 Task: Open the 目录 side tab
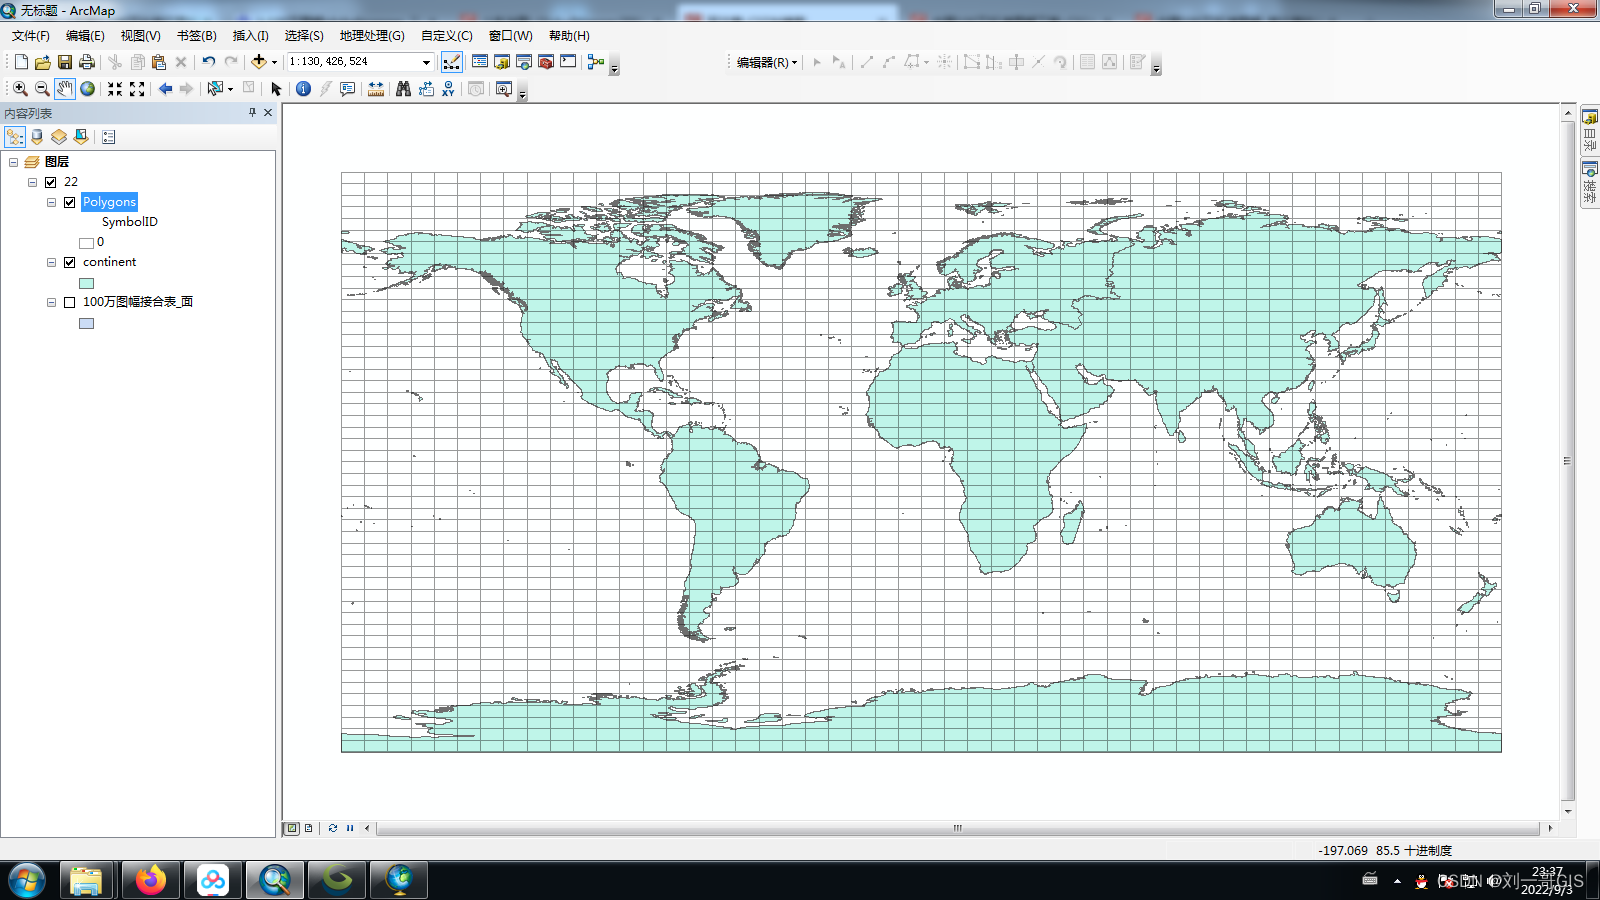coord(1589,130)
